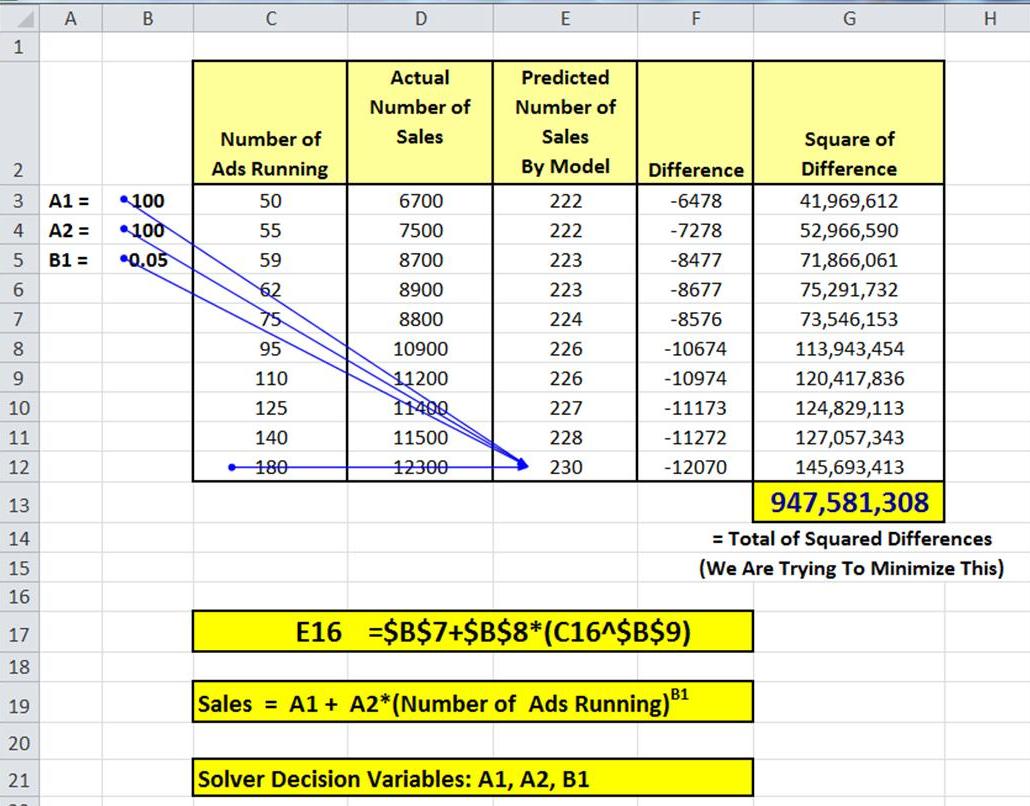1030x806 pixels.
Task: Click the Number of Ads Running header cell
Action: click(270, 123)
